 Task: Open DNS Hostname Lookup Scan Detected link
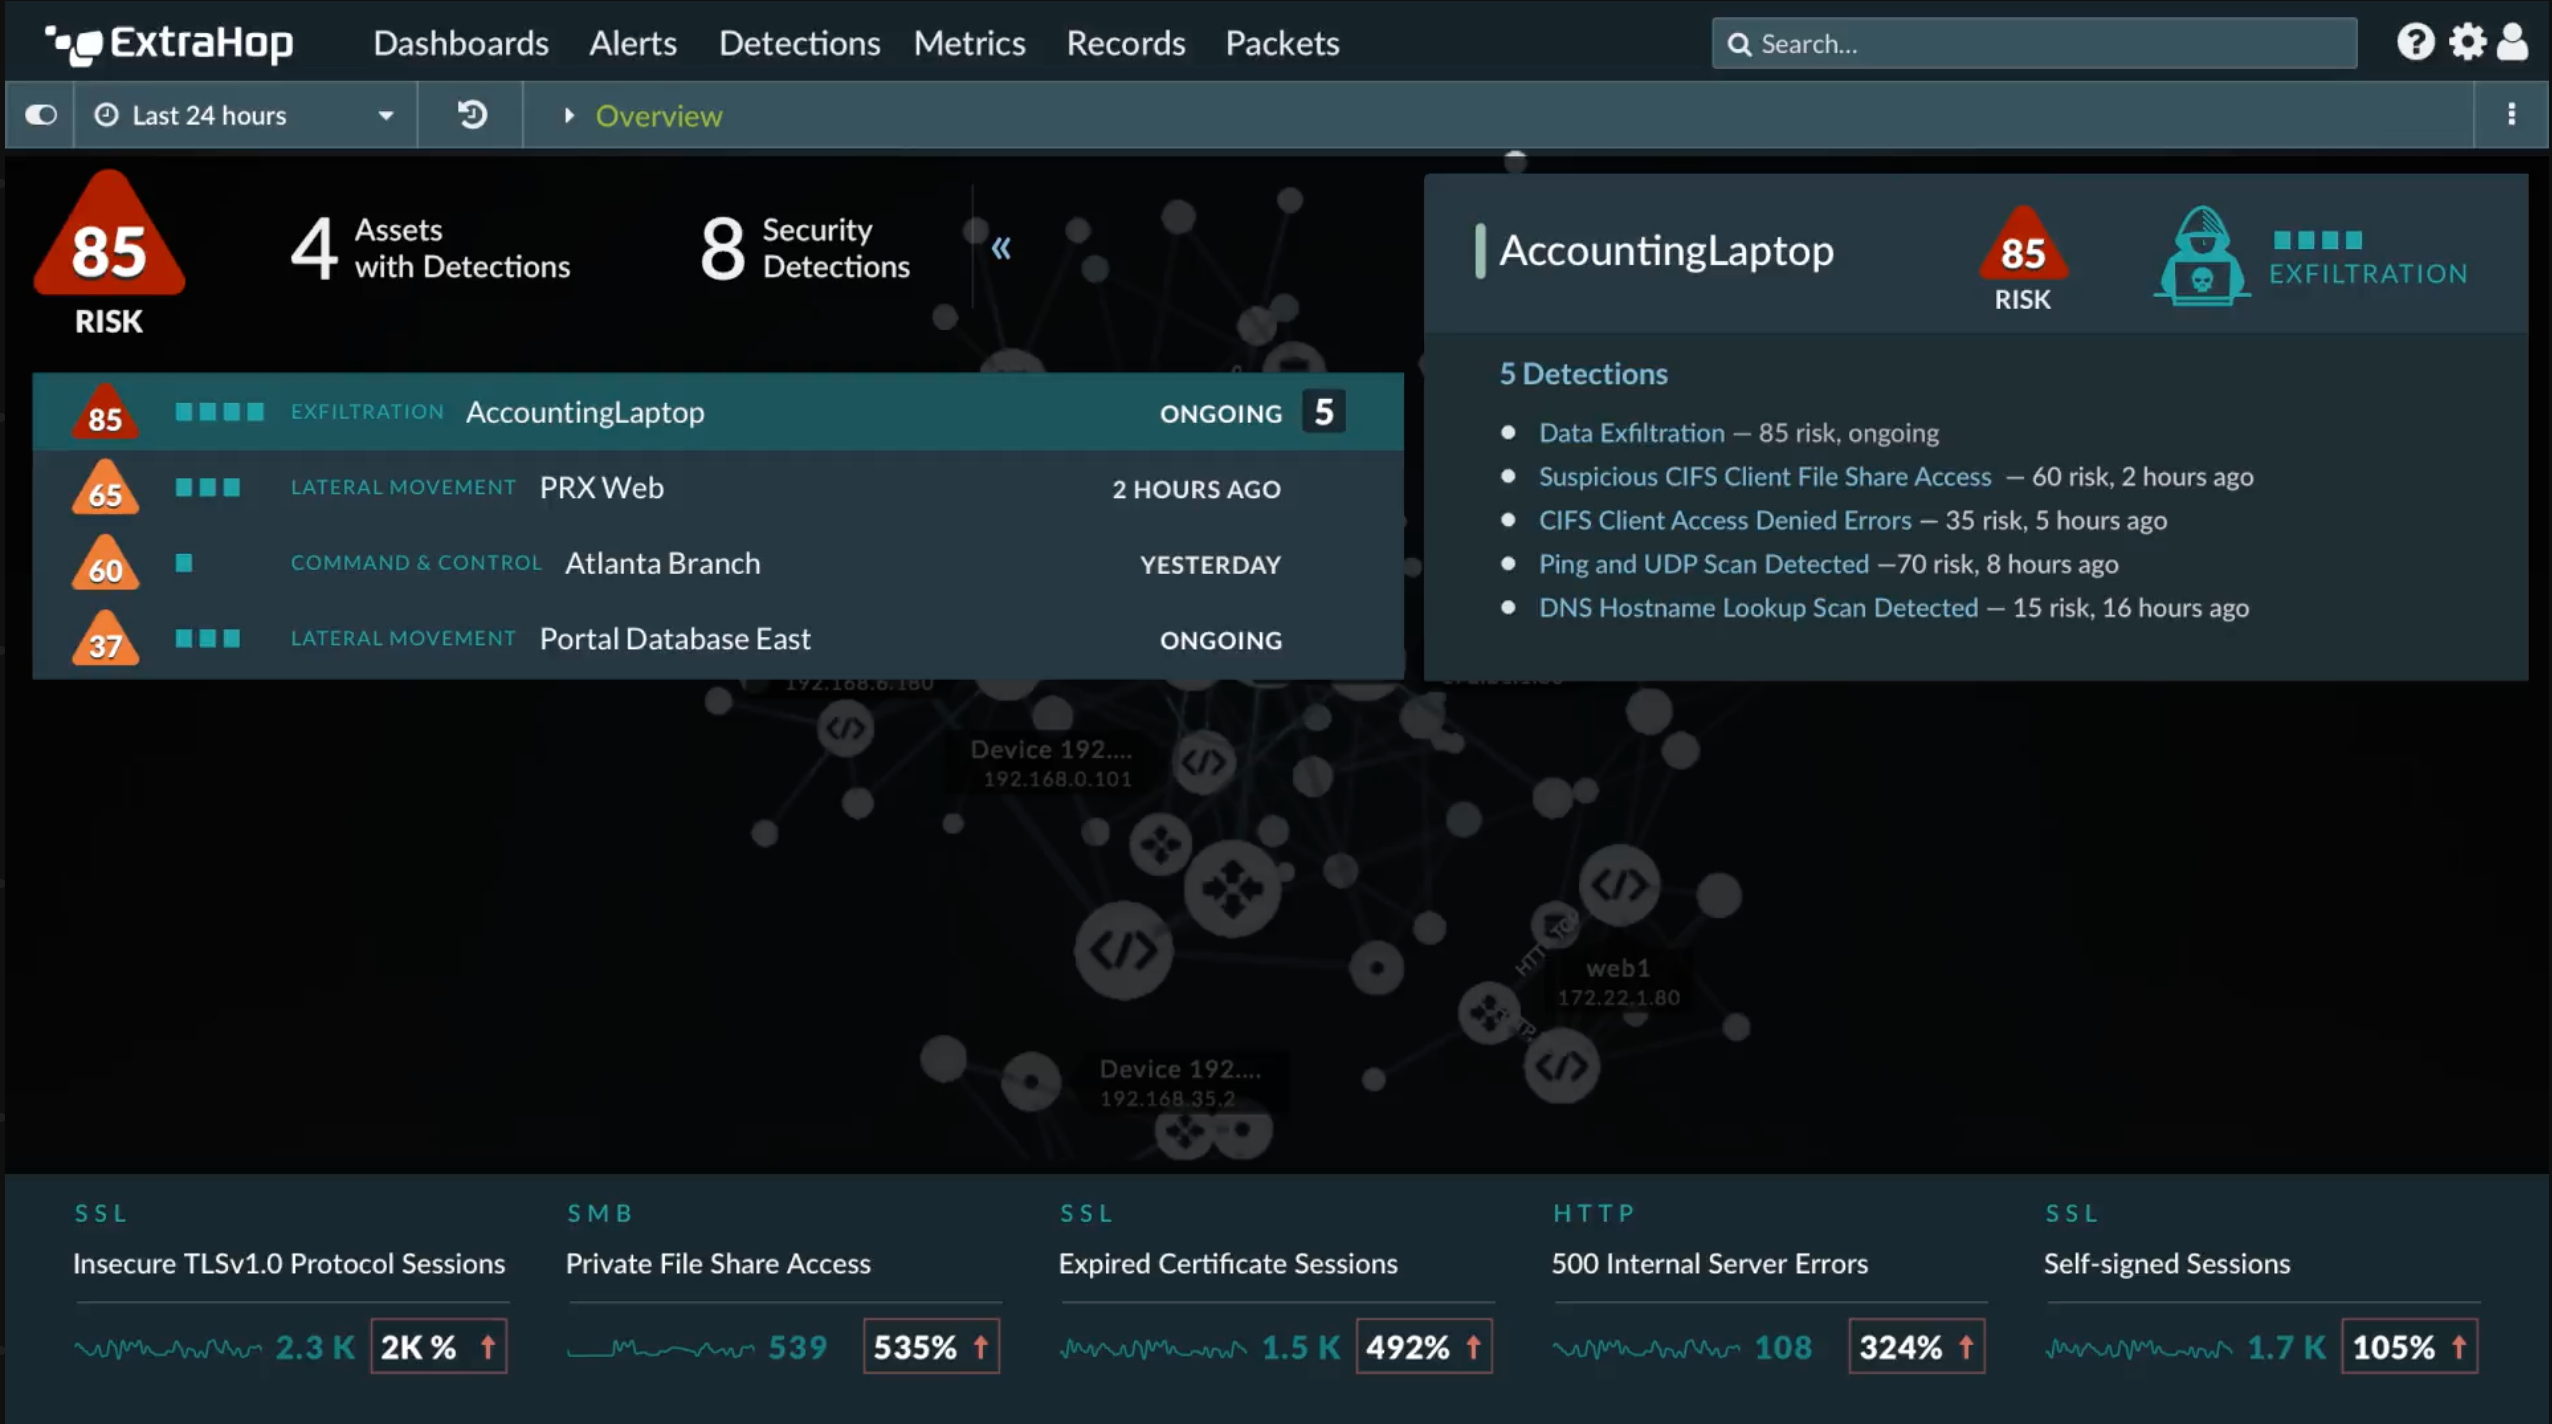pyautogui.click(x=1758, y=608)
